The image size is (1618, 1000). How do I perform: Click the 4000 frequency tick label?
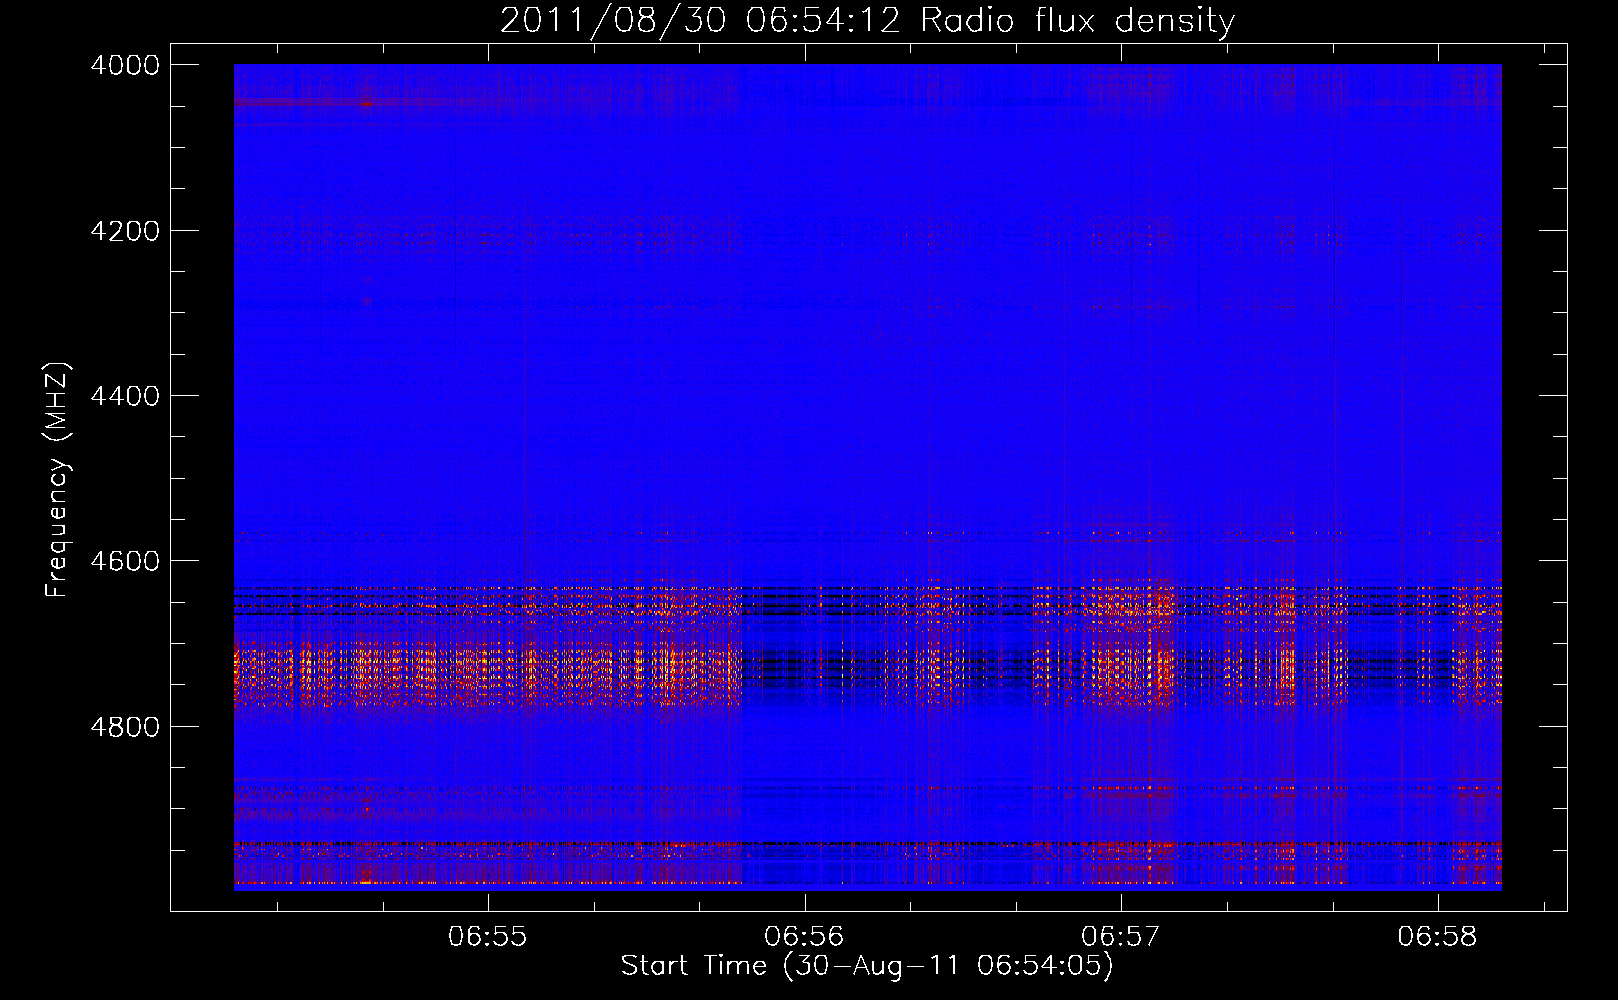pyautogui.click(x=125, y=65)
